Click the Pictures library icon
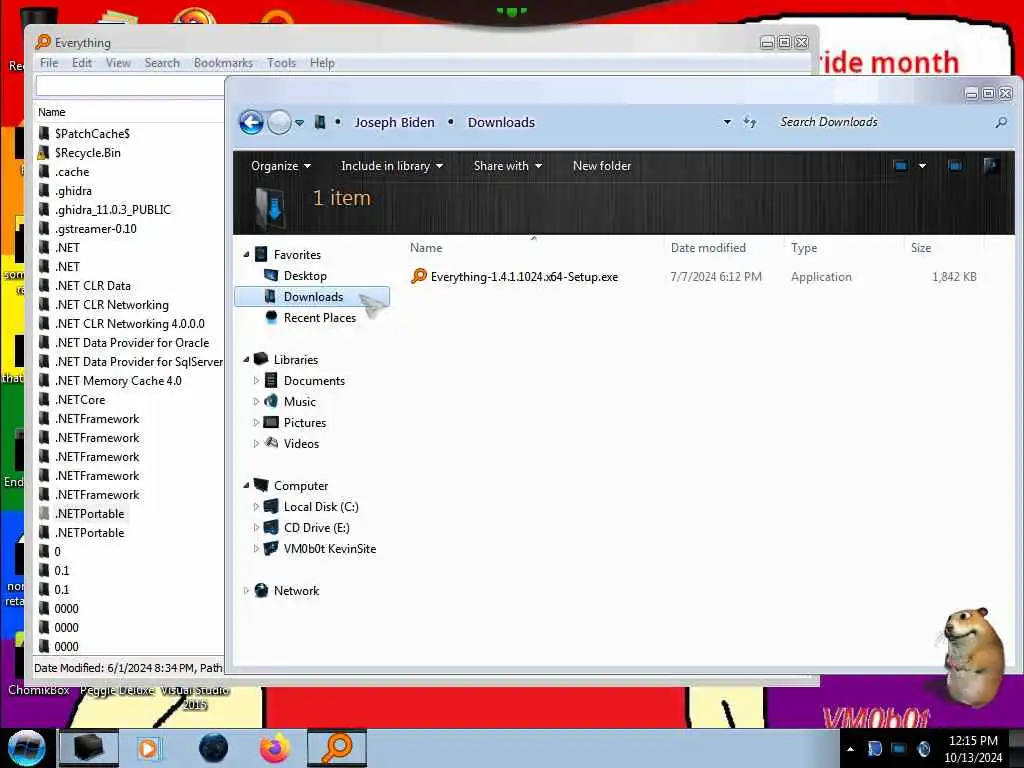 coord(271,423)
